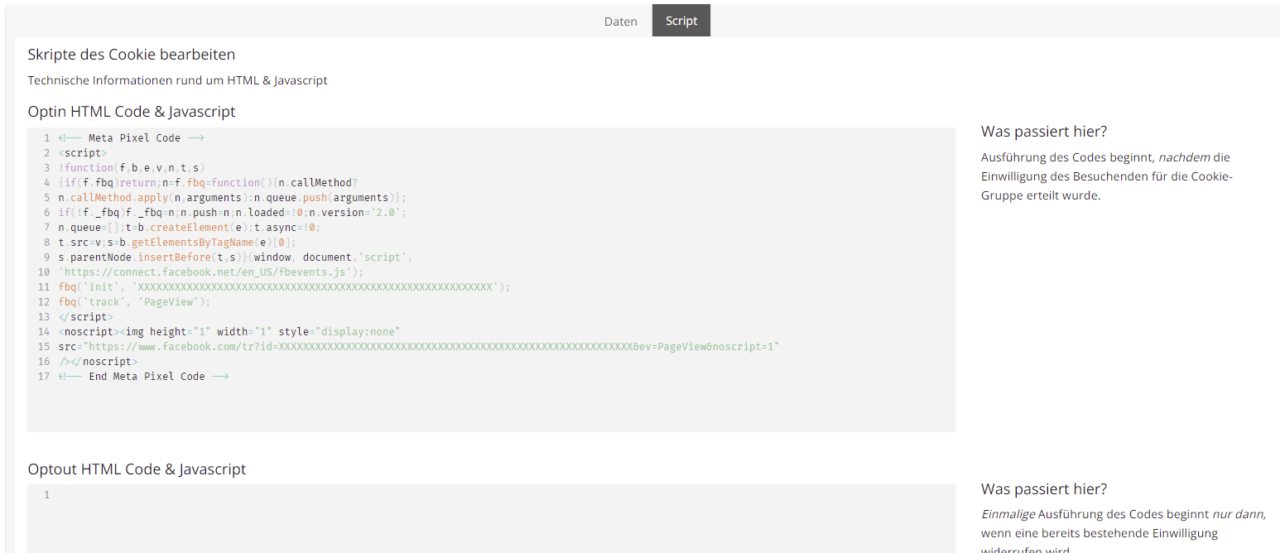Image resolution: width=1280 pixels, height=553 pixels.
Task: Click the empty area below the Optin code
Action: [x=490, y=410]
